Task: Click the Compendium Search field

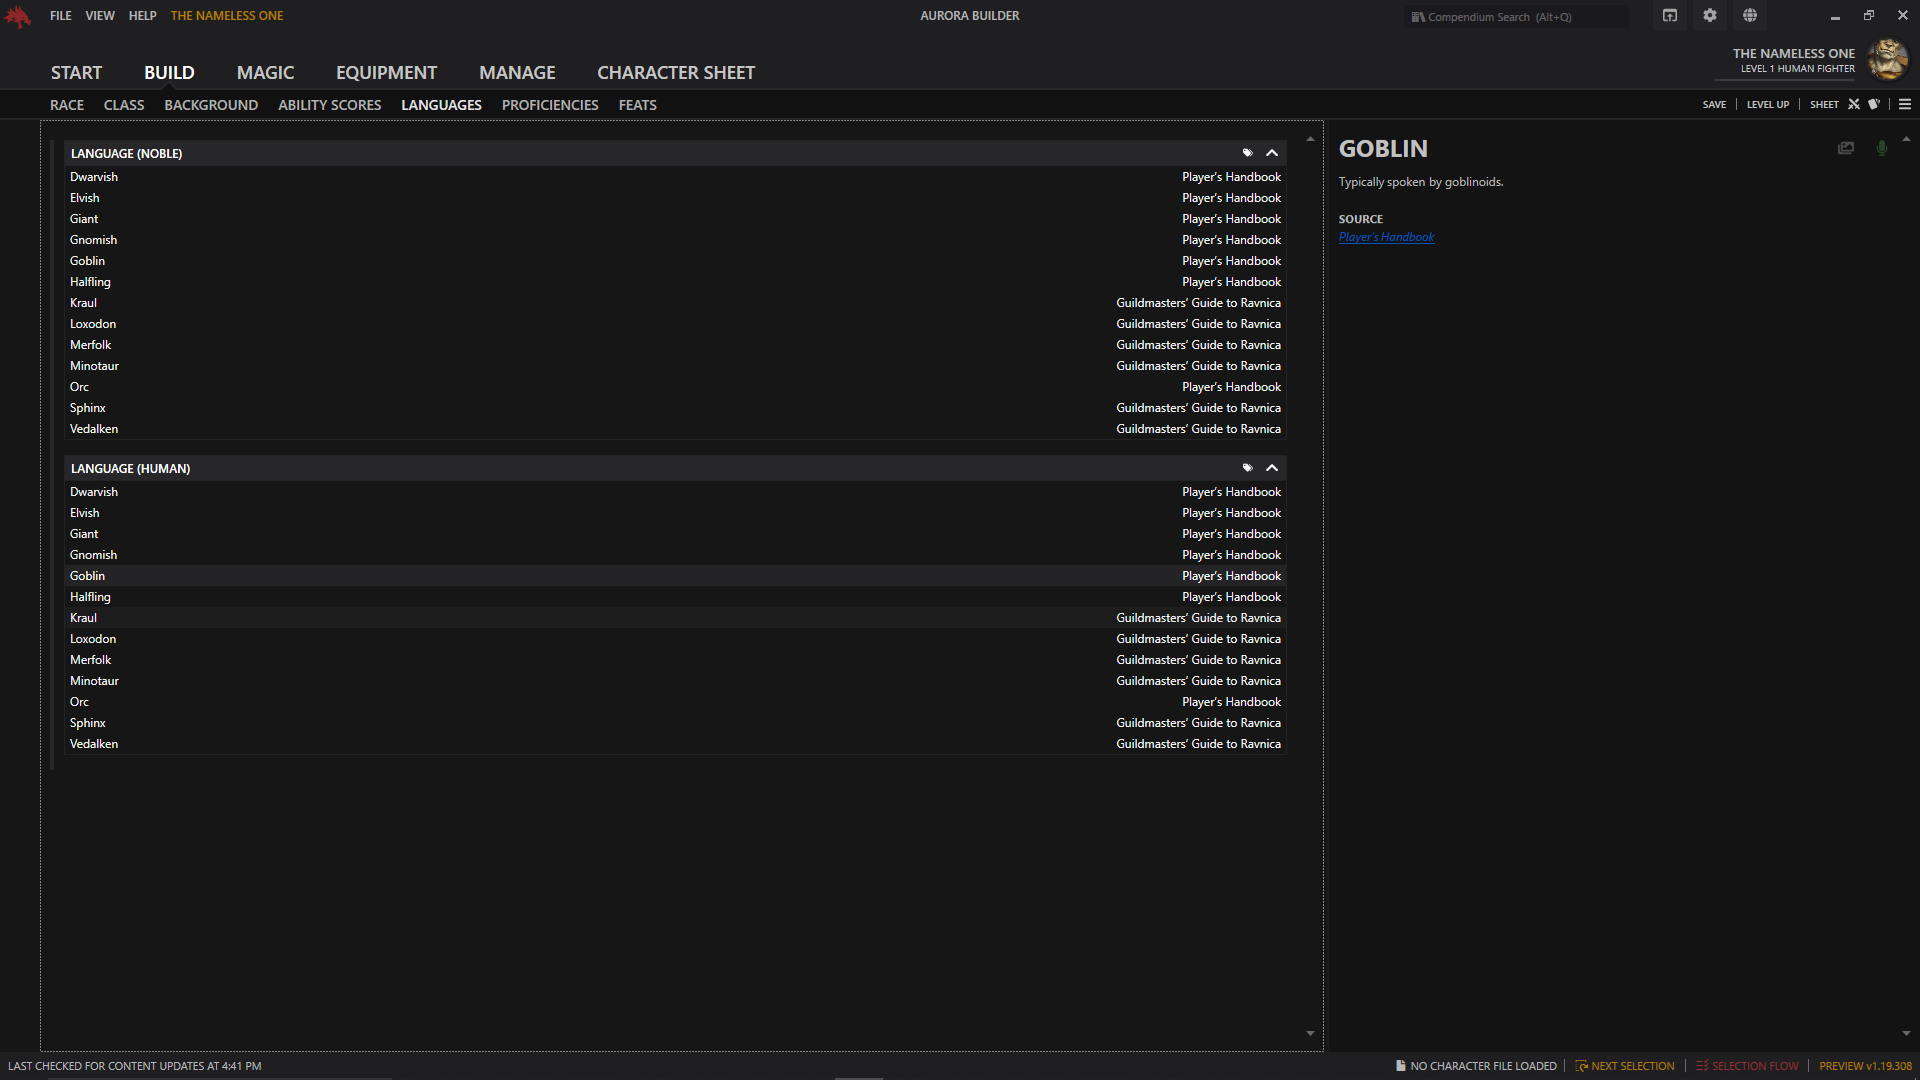Action: click(1515, 17)
